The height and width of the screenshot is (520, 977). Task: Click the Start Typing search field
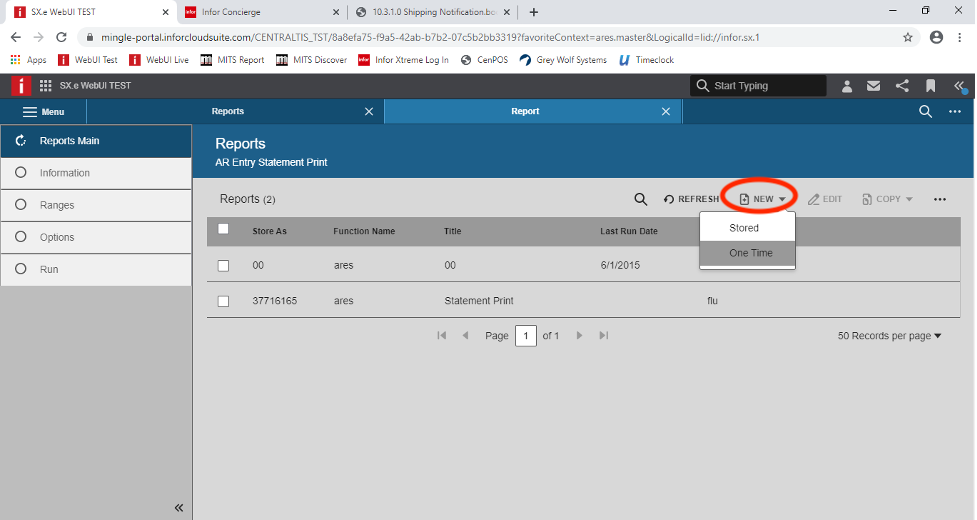758,86
